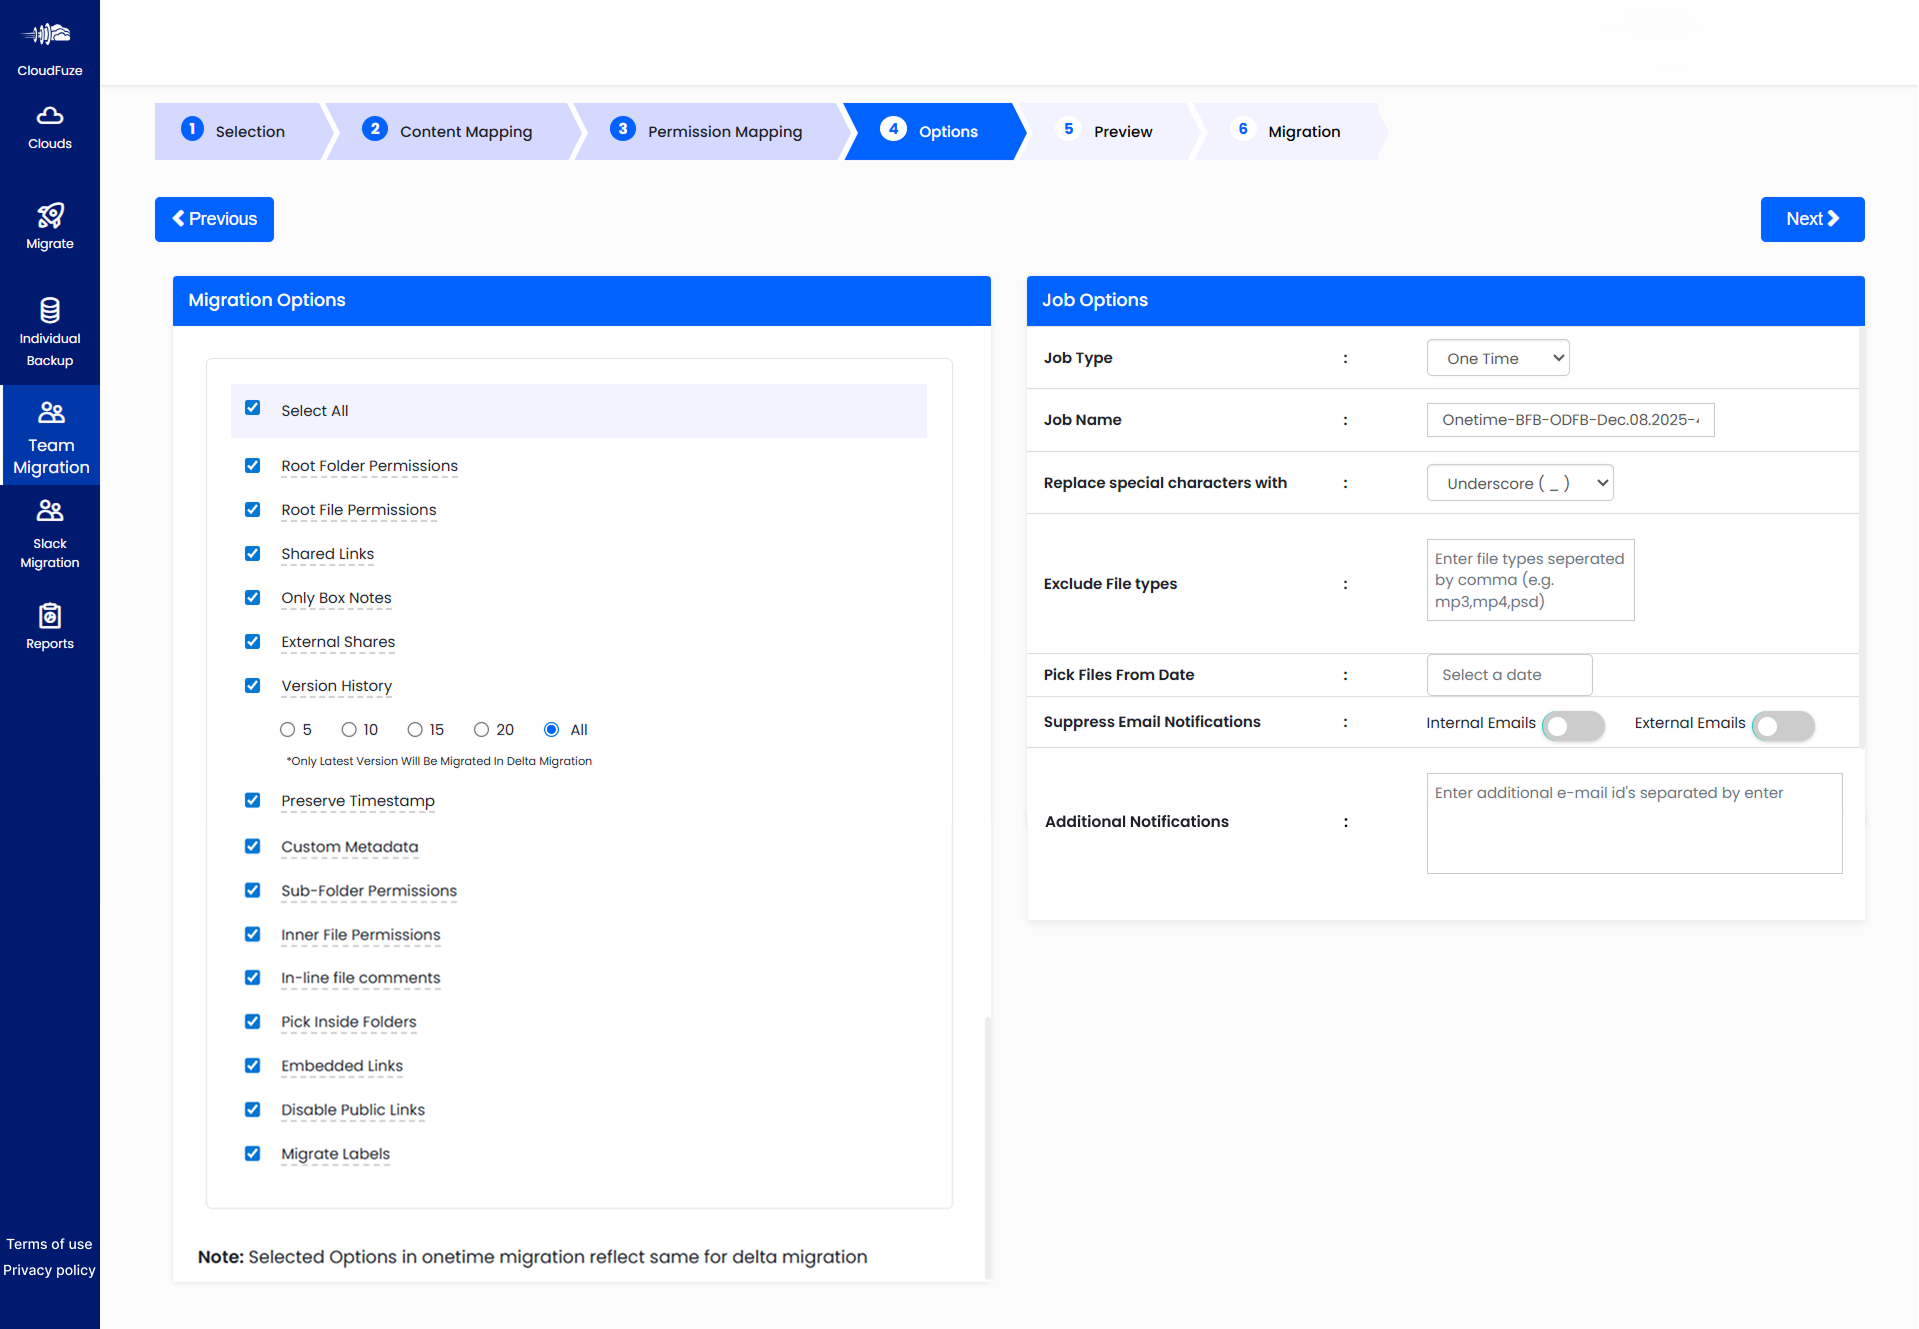This screenshot has height=1329, width=1919.
Task: Change the Replace special characters dropdown
Action: coord(1519,482)
